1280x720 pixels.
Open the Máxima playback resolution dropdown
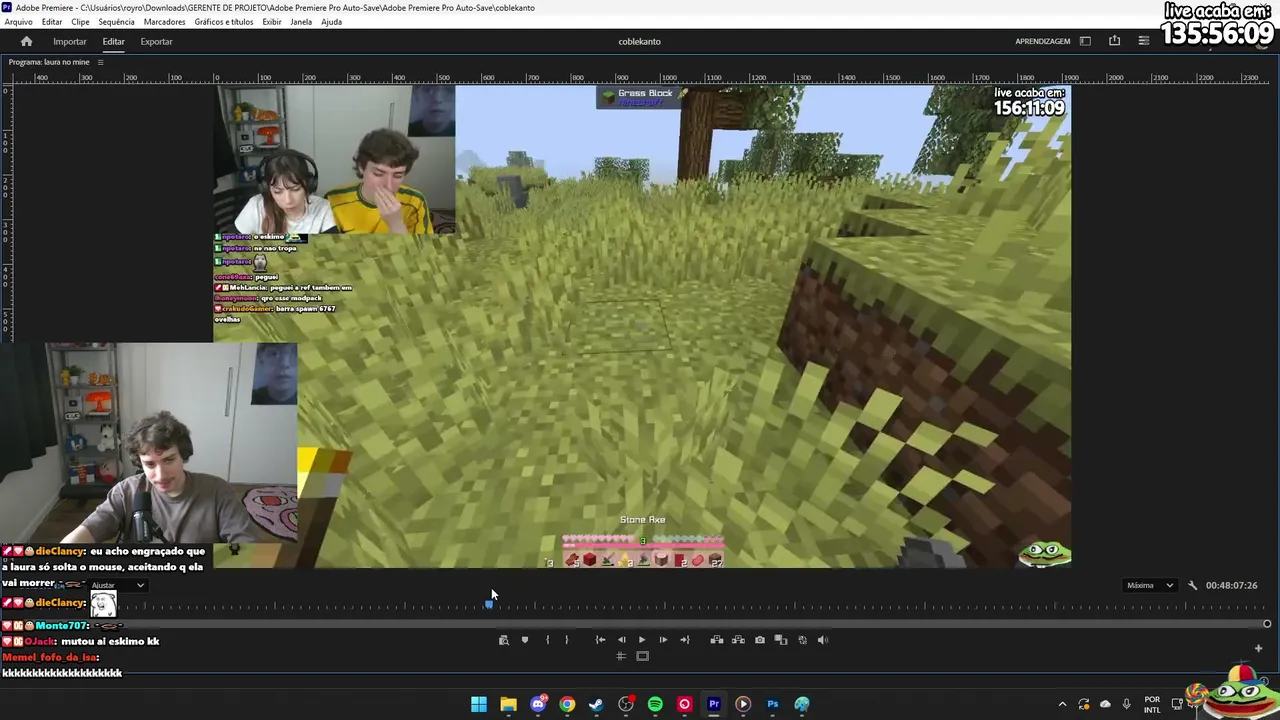pyautogui.click(x=1150, y=585)
